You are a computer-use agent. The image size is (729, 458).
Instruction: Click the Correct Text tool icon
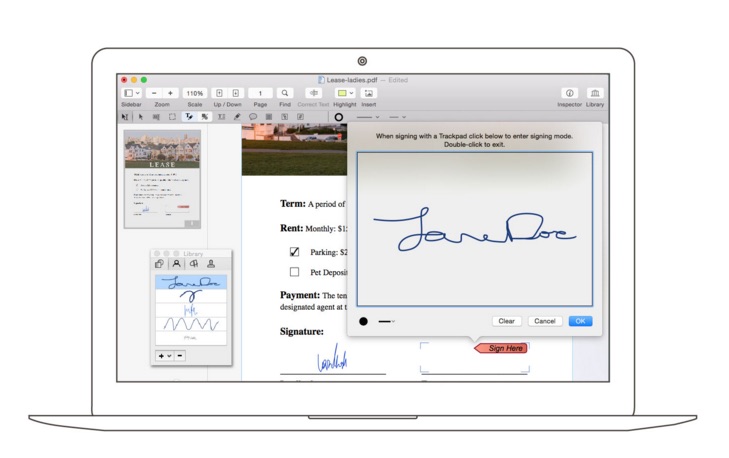pyautogui.click(x=314, y=93)
